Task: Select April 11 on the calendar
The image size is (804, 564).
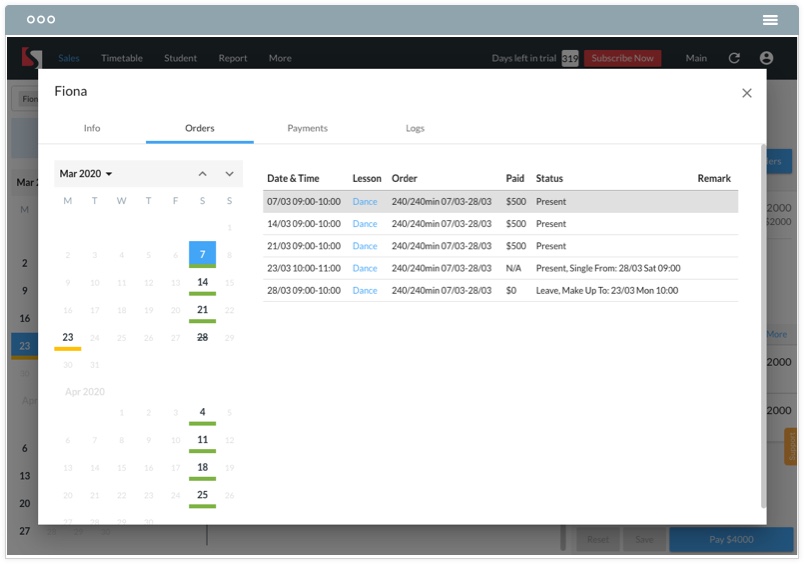Action: point(202,440)
